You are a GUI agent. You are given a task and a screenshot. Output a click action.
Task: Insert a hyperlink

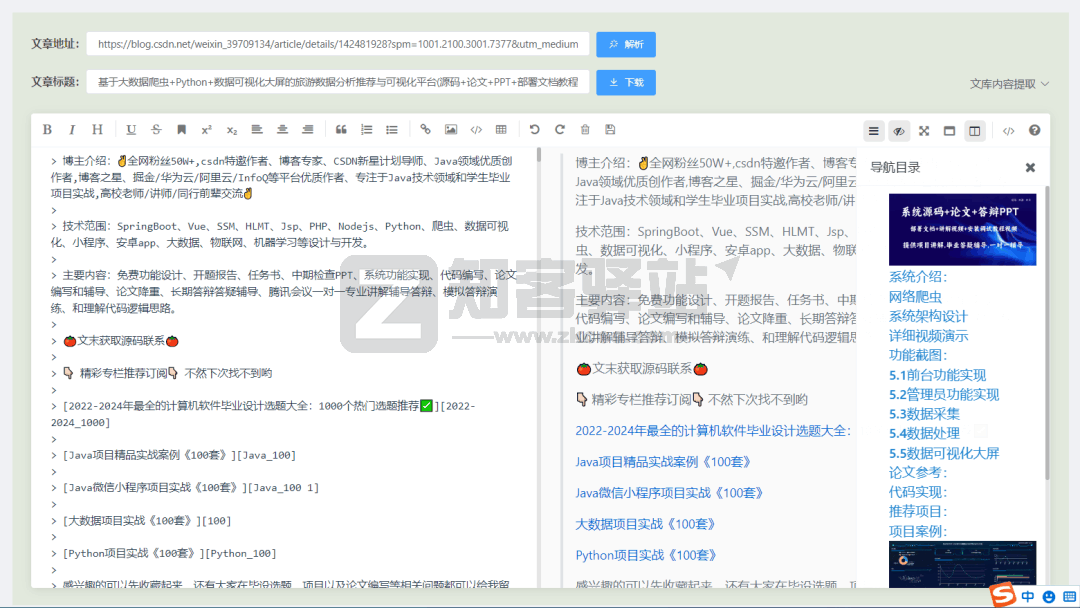pyautogui.click(x=425, y=129)
